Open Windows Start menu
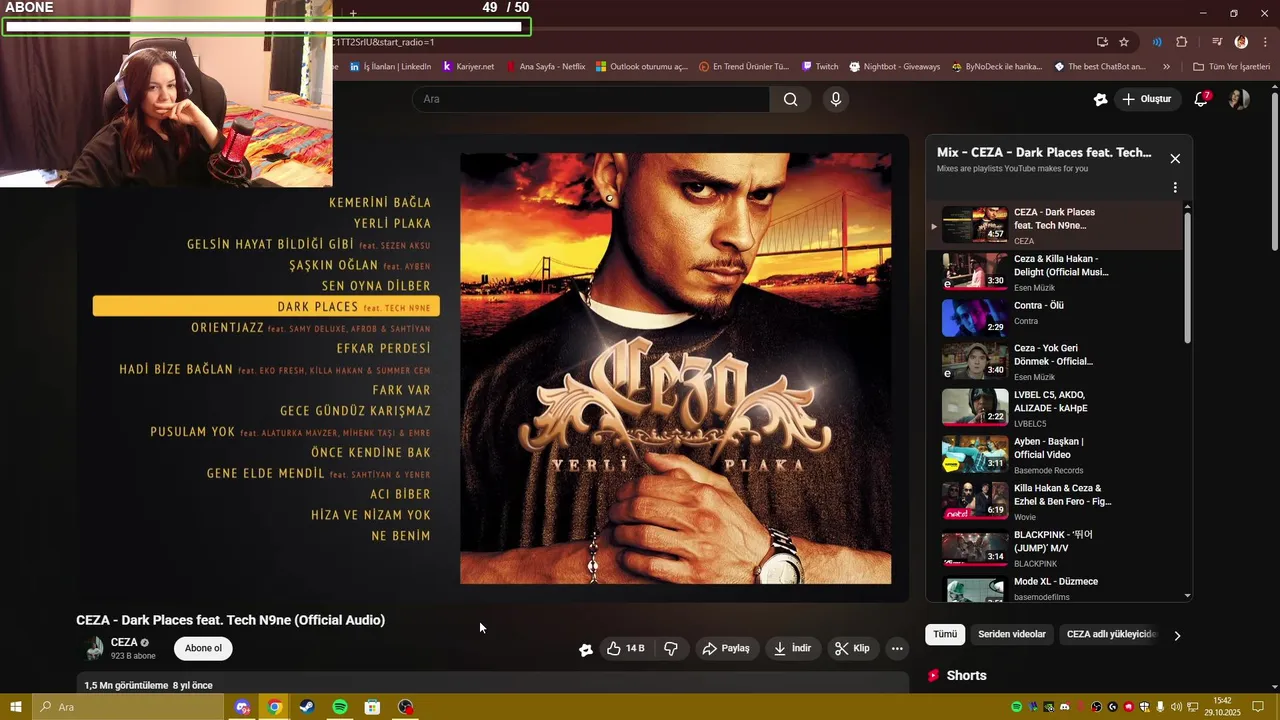The height and width of the screenshot is (720, 1280). click(x=15, y=707)
